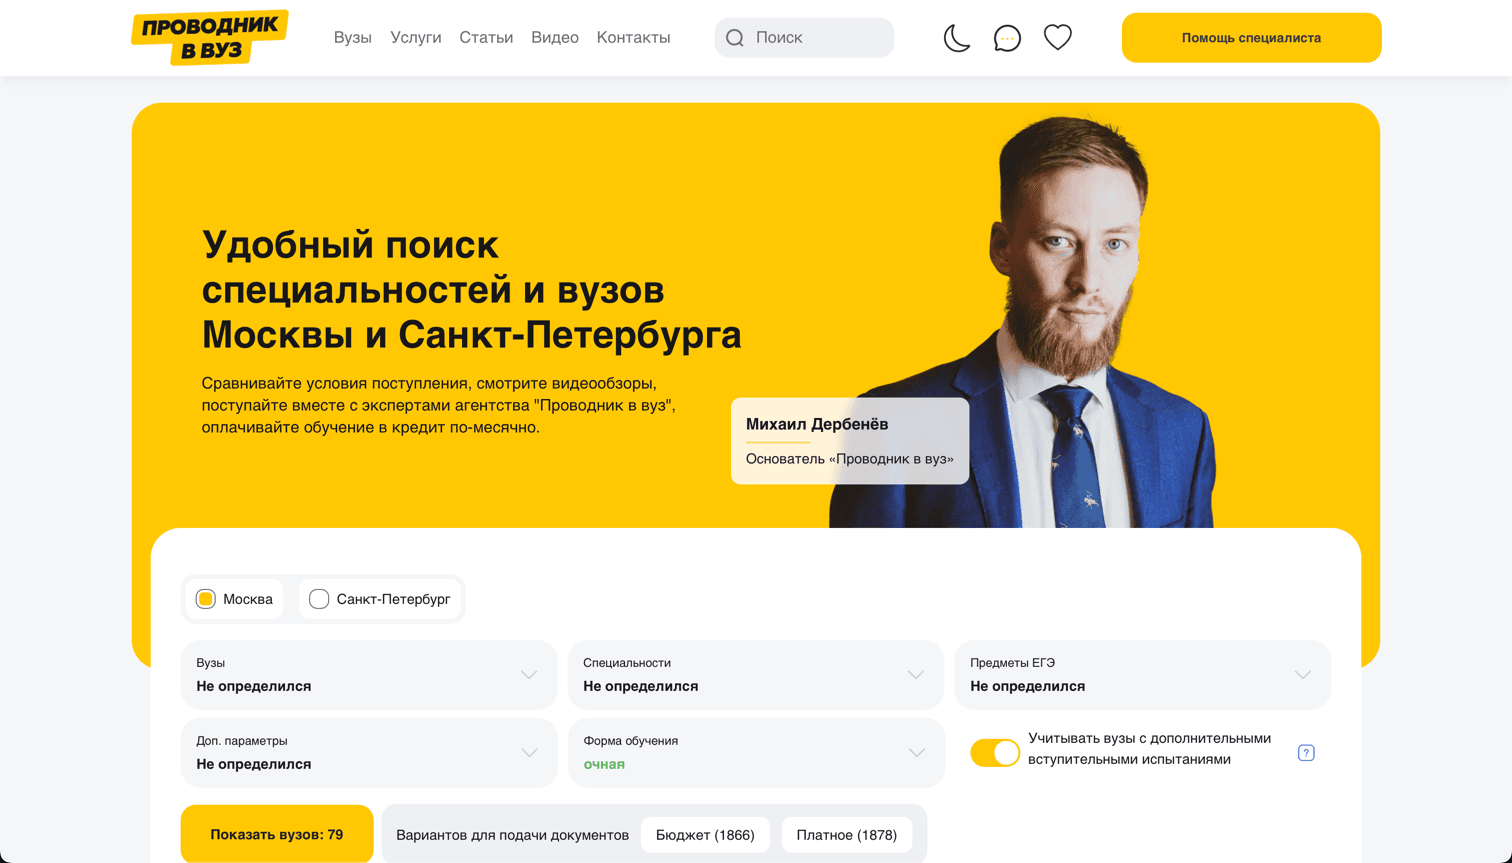Open the Предметы ЕГЭ dropdown

1143,675
